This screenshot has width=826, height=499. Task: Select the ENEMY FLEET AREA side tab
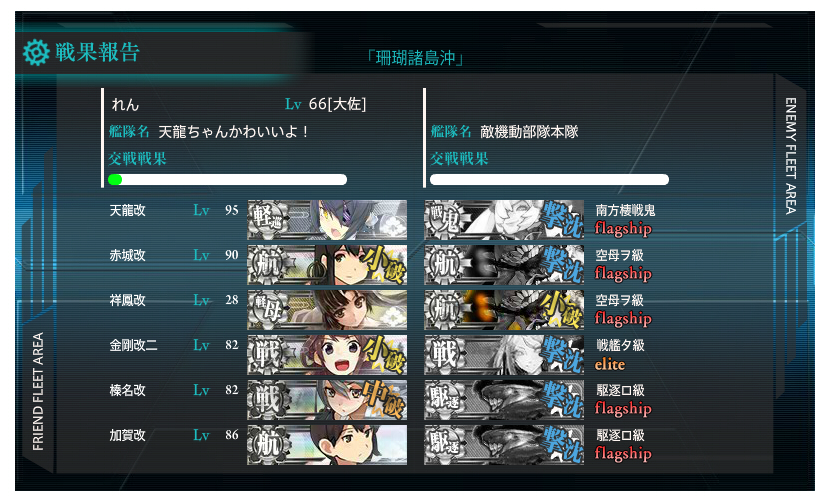[x=790, y=155]
